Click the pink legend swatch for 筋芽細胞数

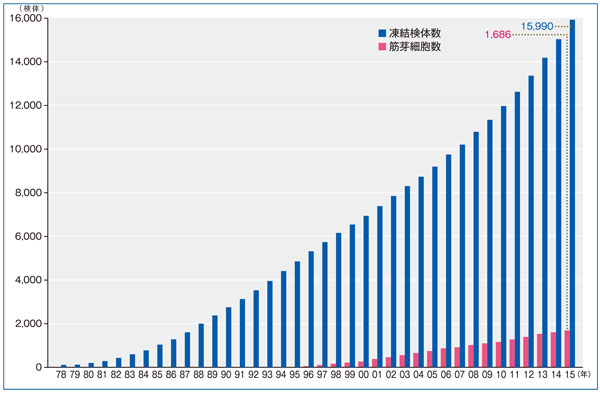(x=382, y=47)
